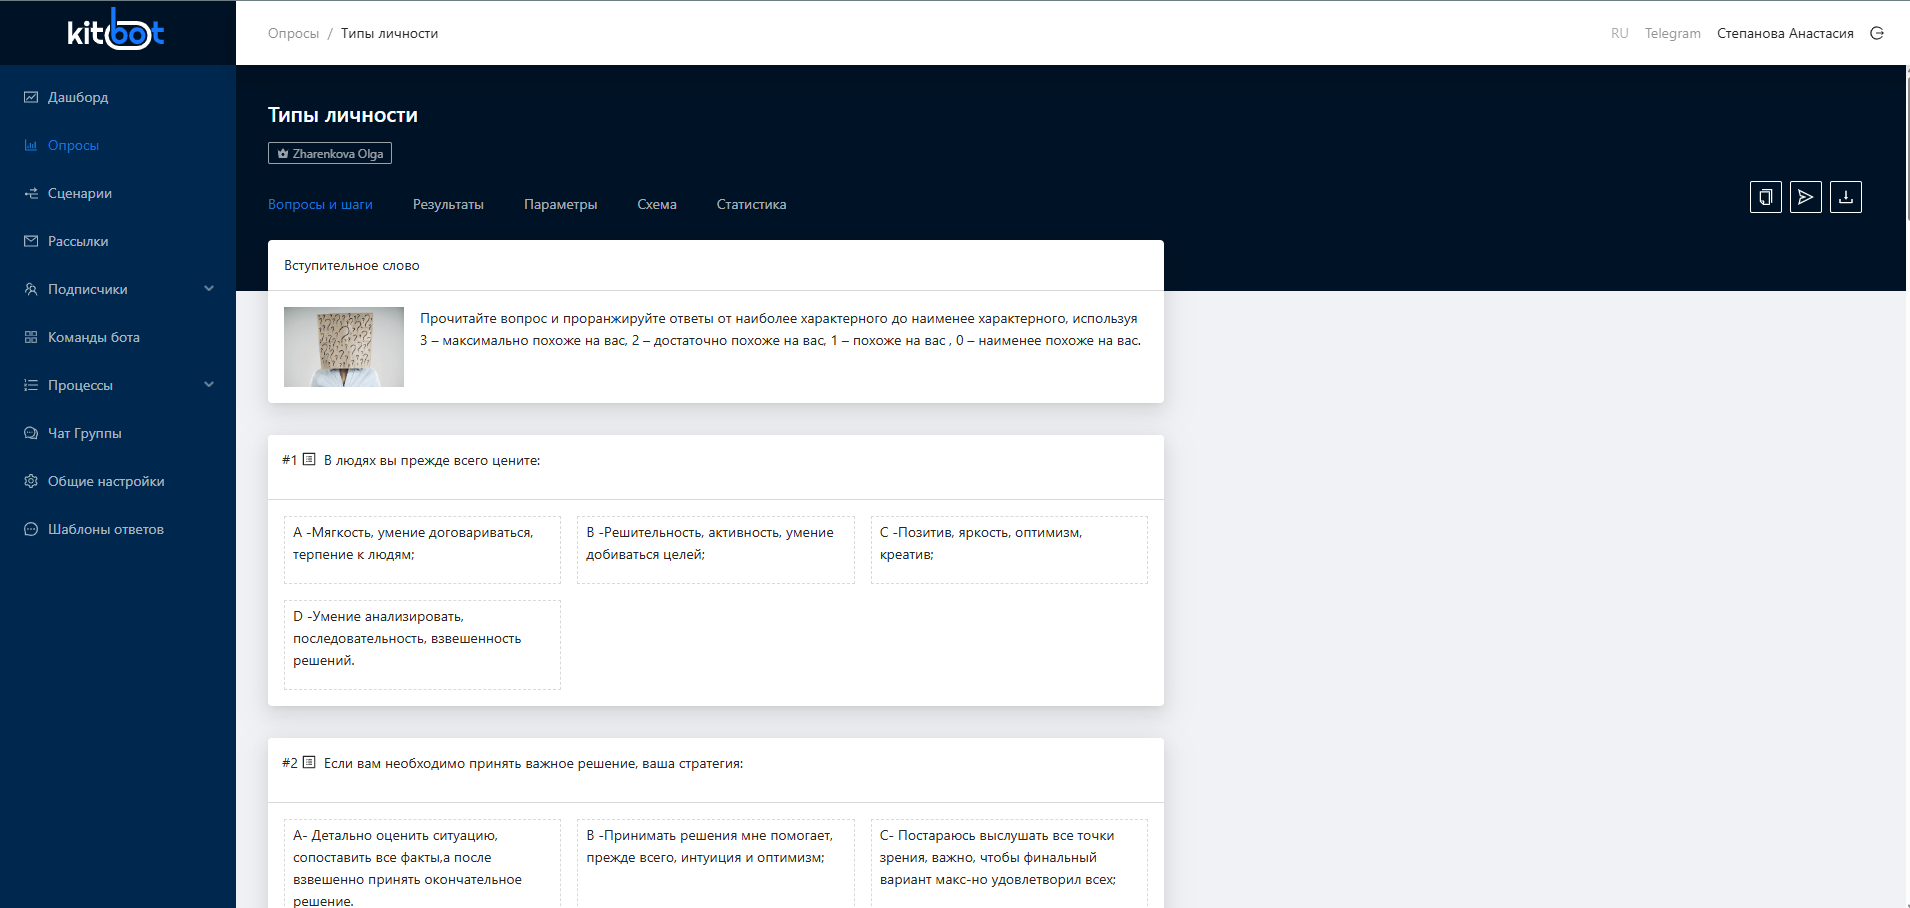Select question #2 title text
This screenshot has width=1910, height=908.
(x=533, y=763)
